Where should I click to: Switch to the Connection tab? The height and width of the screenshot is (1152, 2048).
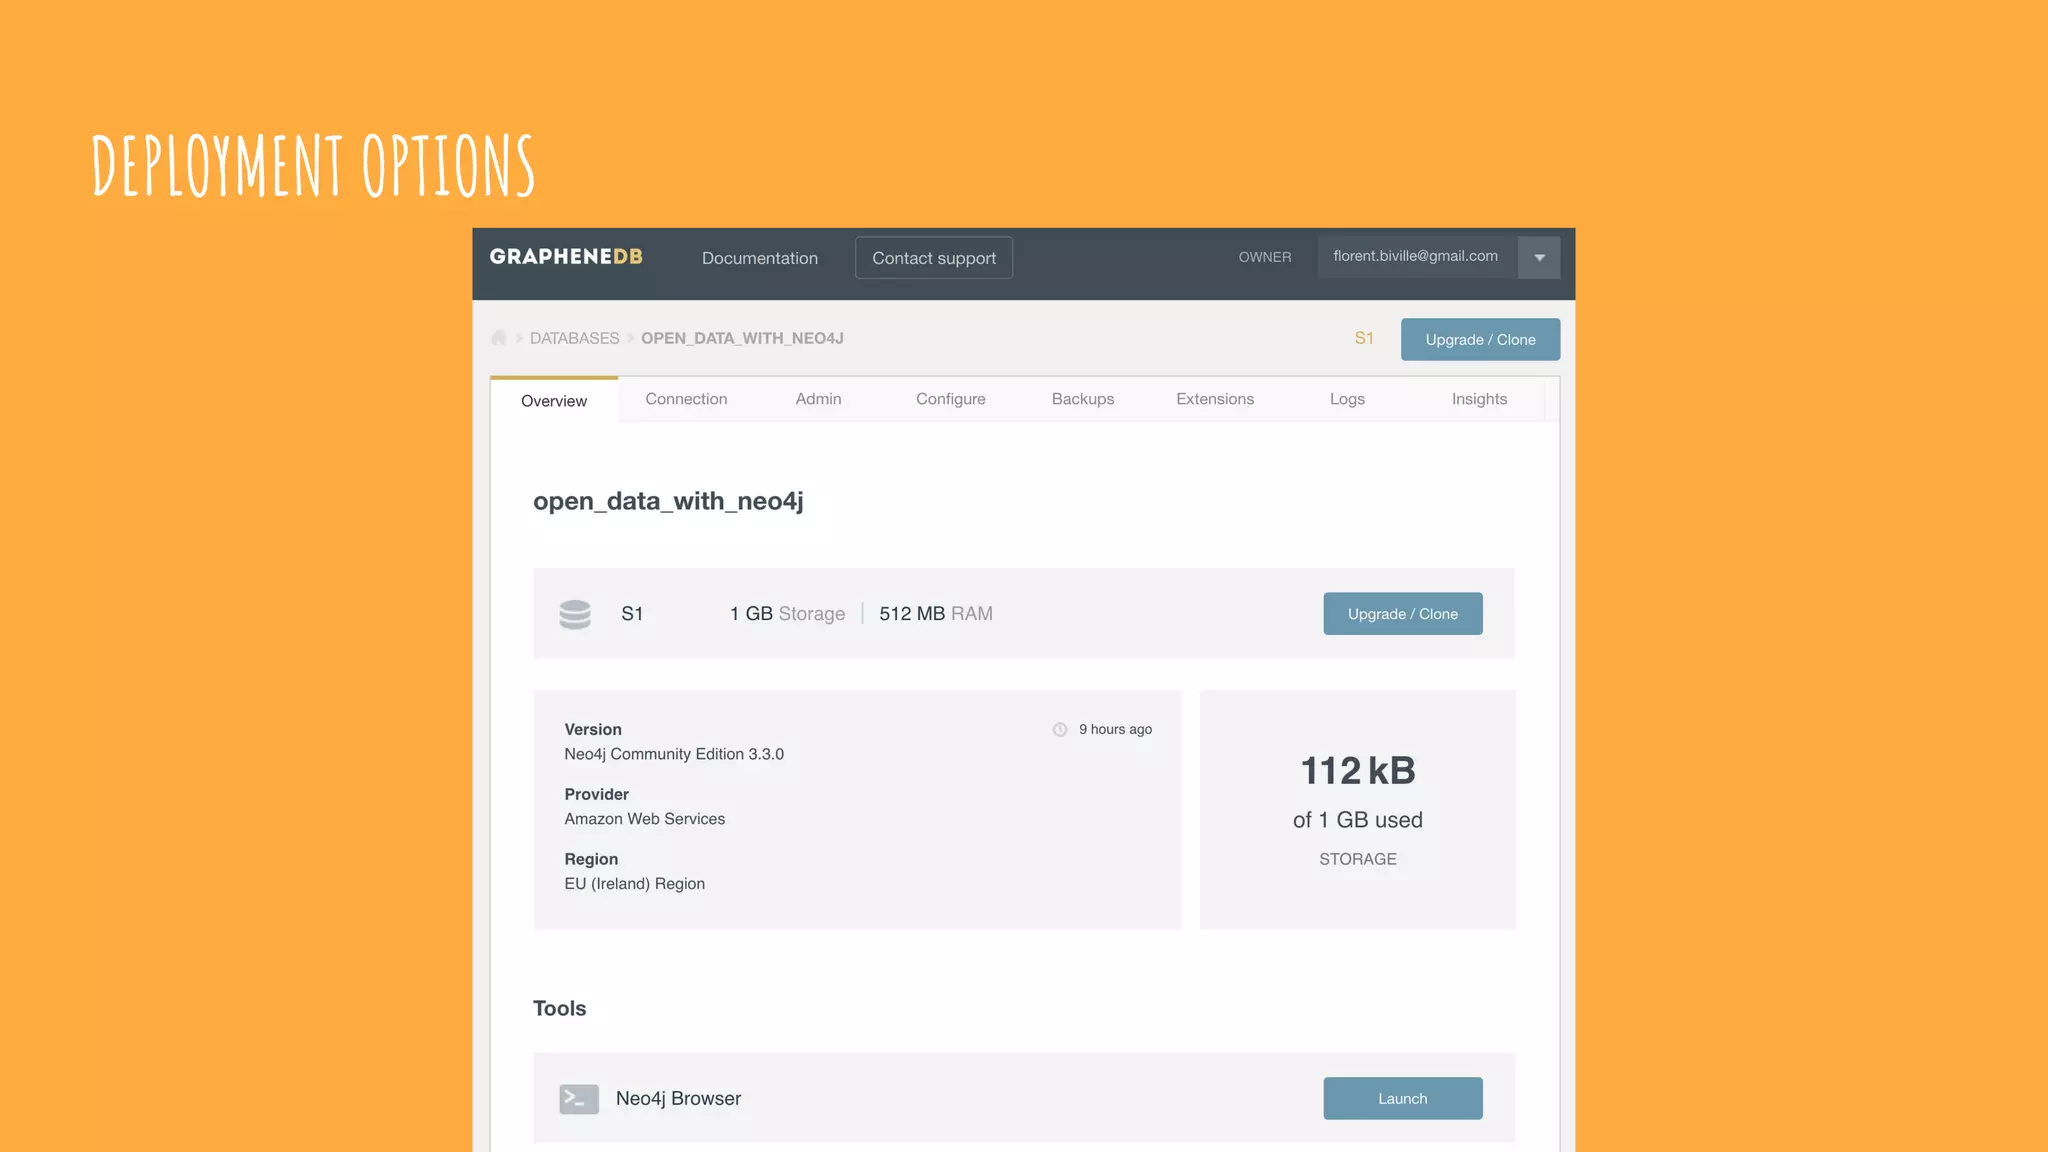[x=686, y=399]
